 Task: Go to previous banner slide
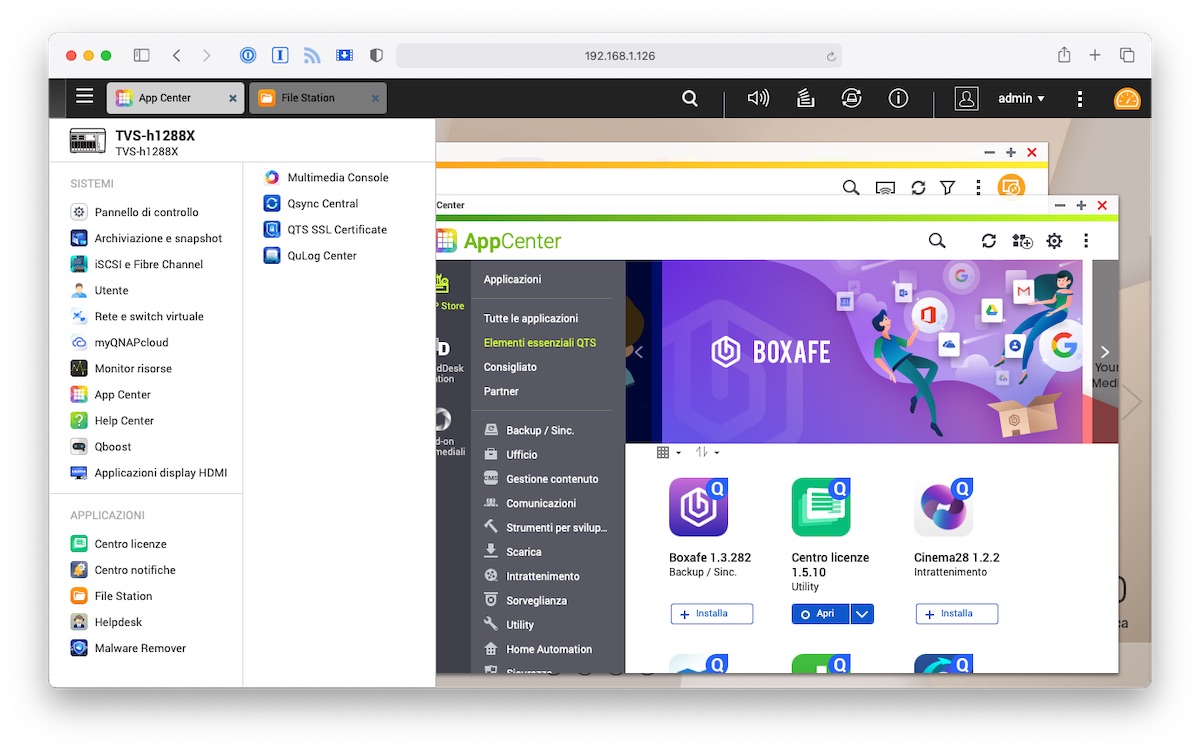tap(640, 352)
